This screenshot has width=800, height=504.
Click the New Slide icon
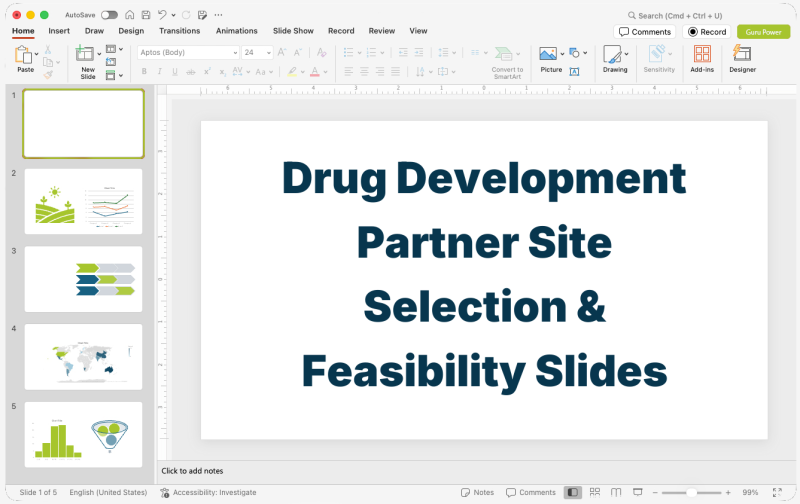point(85,54)
